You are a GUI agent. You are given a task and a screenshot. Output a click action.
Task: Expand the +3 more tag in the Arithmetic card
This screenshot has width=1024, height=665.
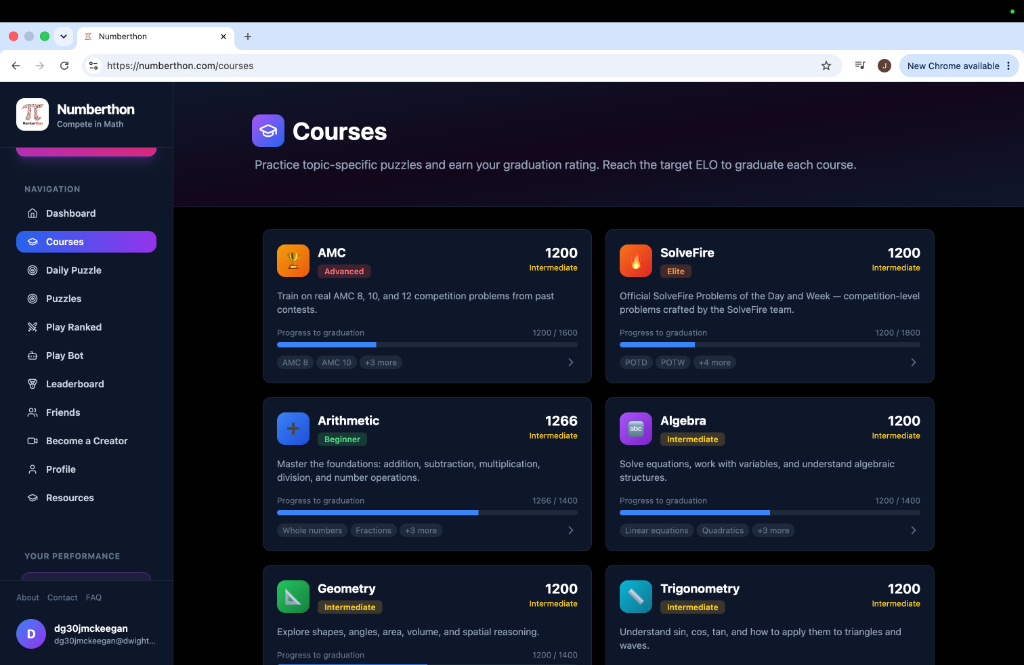(x=421, y=530)
